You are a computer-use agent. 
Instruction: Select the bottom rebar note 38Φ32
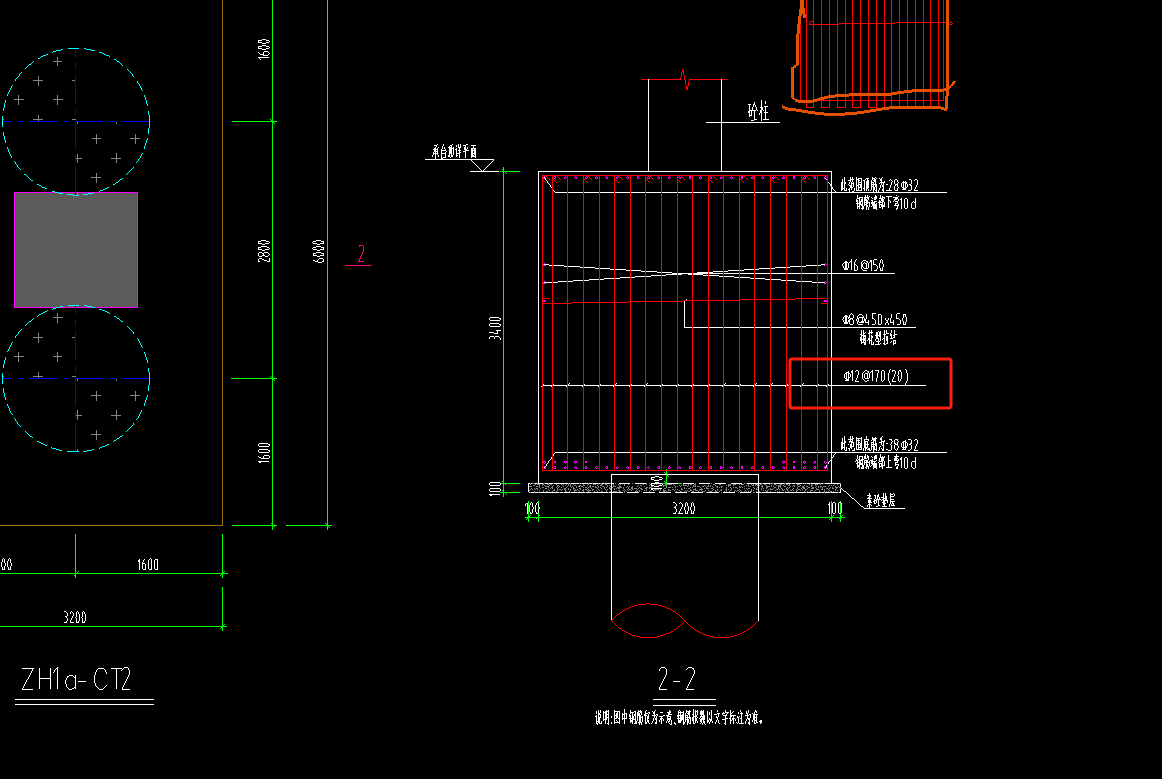(879, 445)
